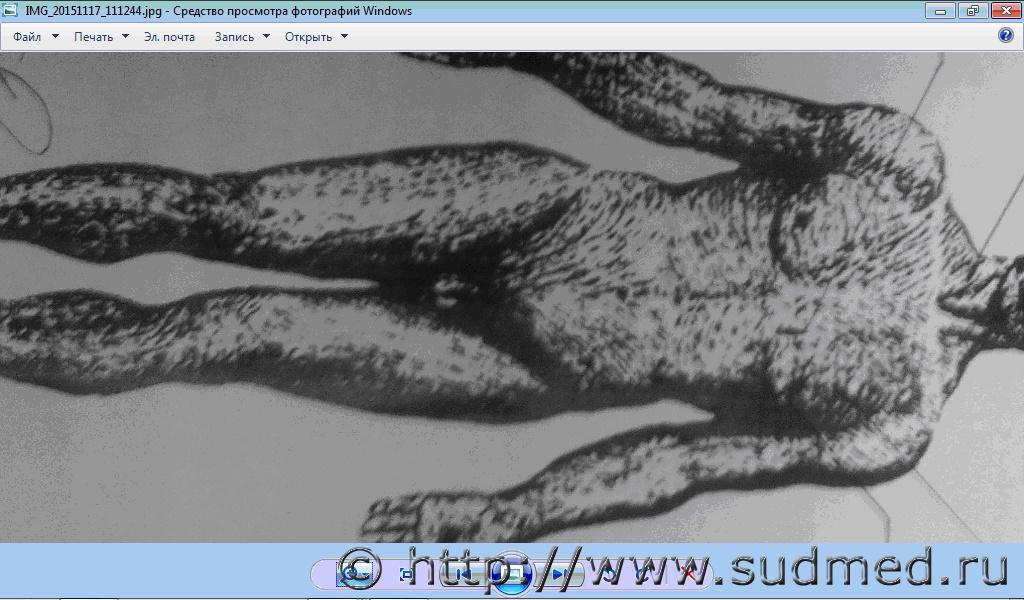This screenshot has width=1024, height=600.
Task: Rotate the photo counterclockwise
Action: 607,574
